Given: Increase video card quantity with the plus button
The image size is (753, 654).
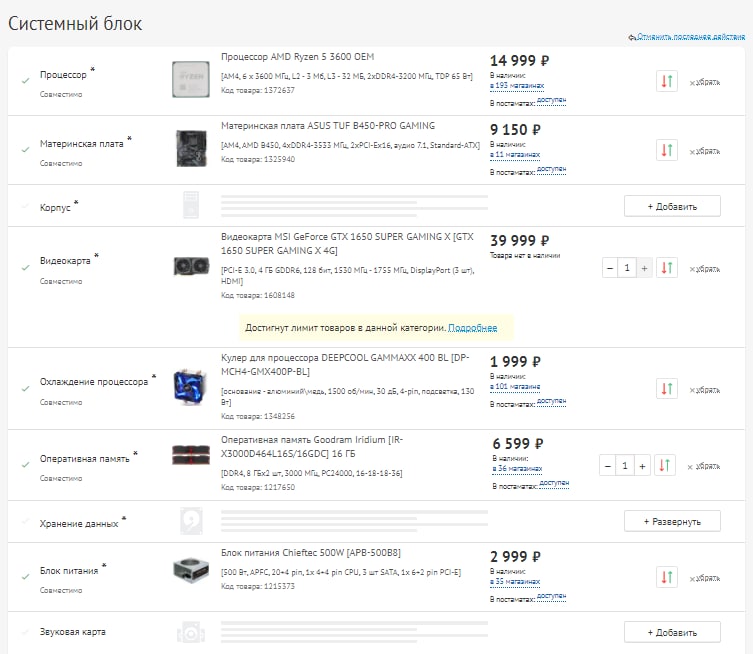Looking at the screenshot, I should pyautogui.click(x=644, y=268).
